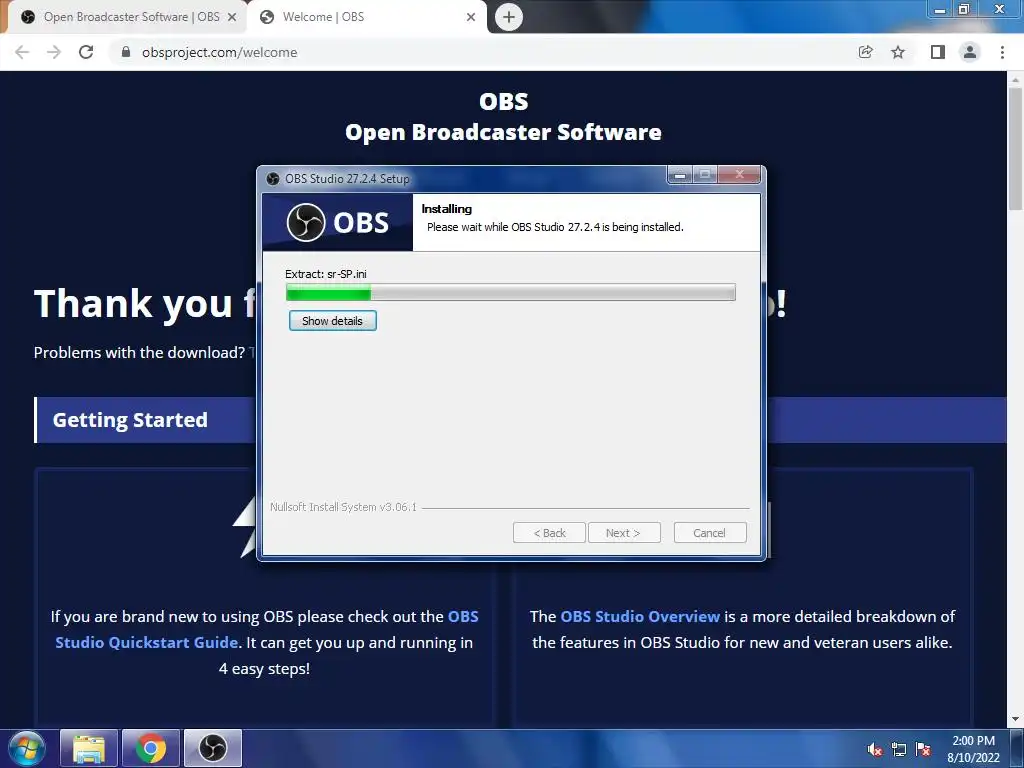Click the green installation progress bar
The width and height of the screenshot is (1024, 768).
coord(511,293)
